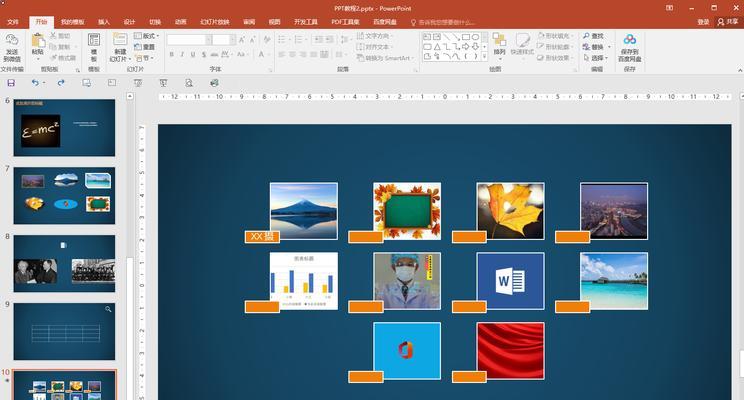Toggle left text alignment
The image size is (744, 400).
pos(282,55)
